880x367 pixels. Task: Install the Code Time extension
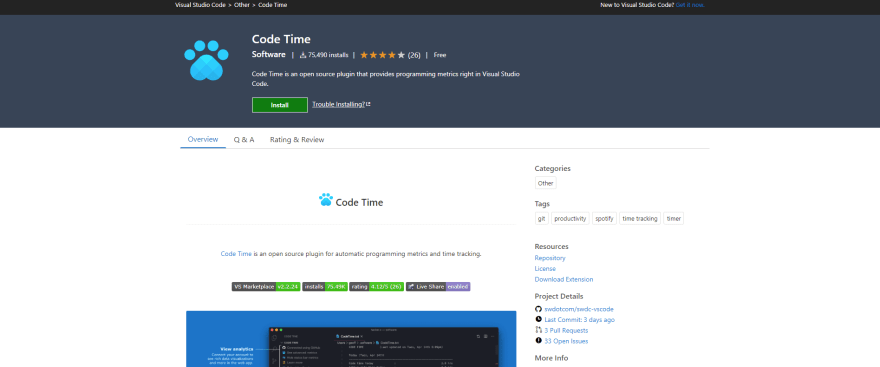[279, 105]
